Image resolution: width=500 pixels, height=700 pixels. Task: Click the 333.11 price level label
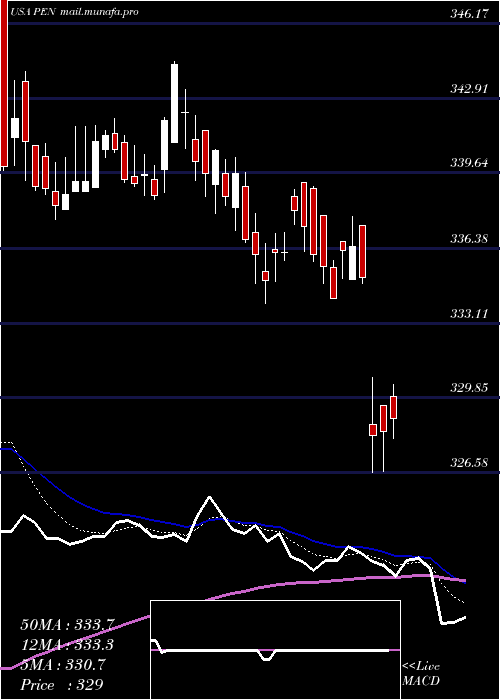point(468,314)
